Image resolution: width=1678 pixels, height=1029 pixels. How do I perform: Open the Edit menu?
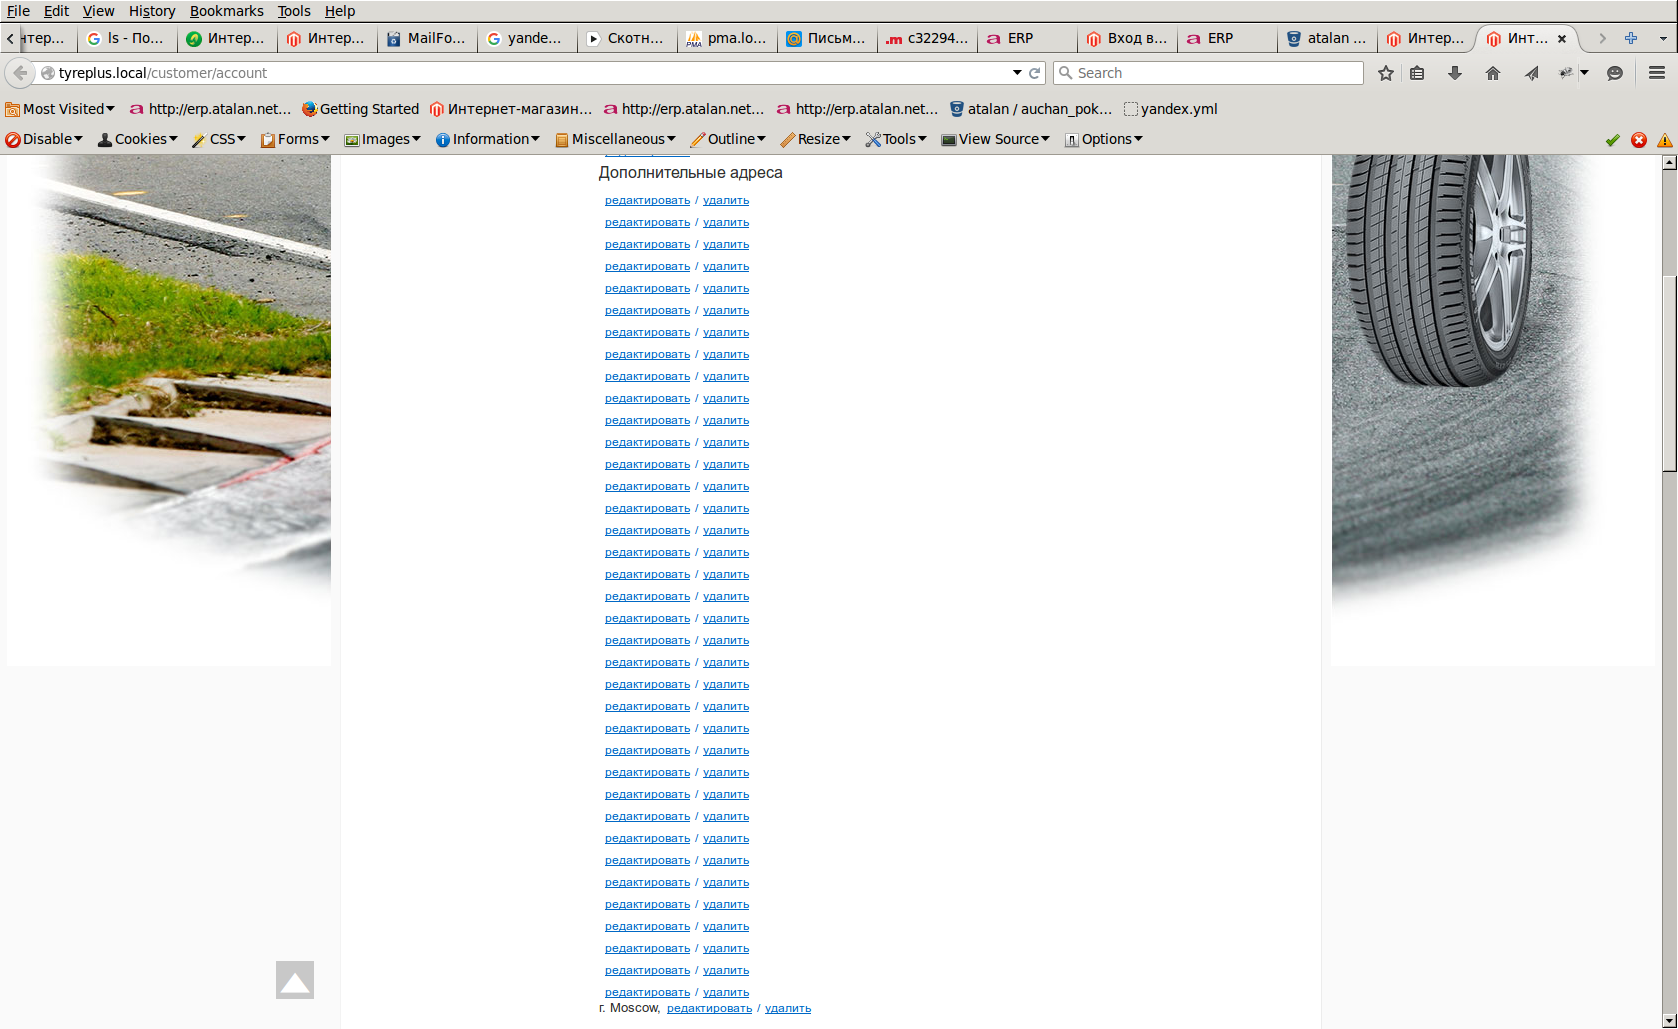tap(56, 11)
